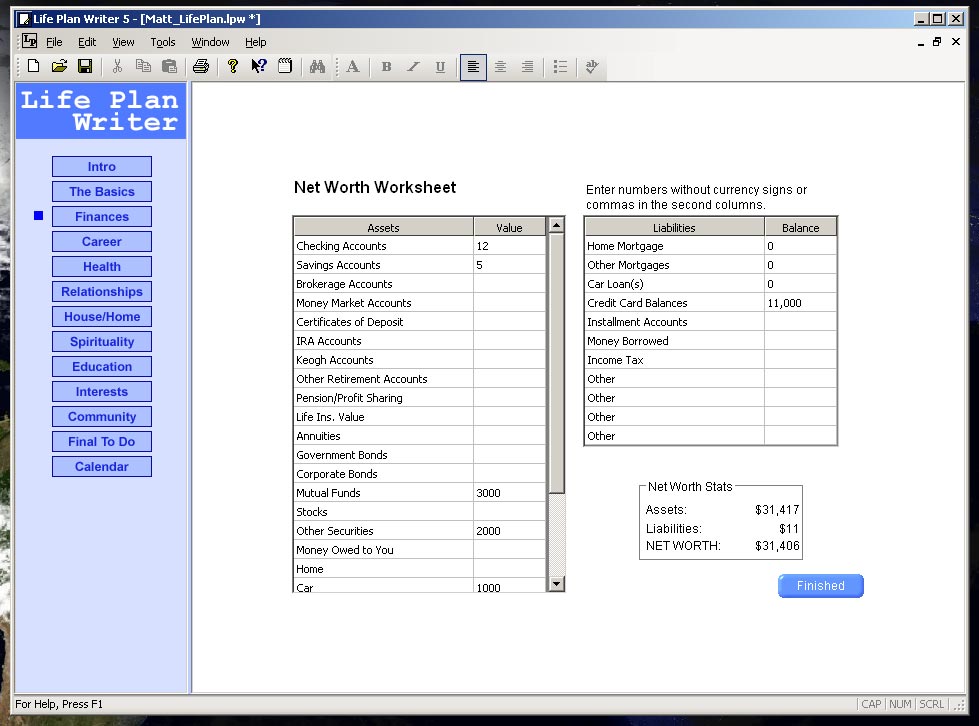Open a file using the folder icon
Viewport: 979px width, 726px height.
click(x=59, y=66)
